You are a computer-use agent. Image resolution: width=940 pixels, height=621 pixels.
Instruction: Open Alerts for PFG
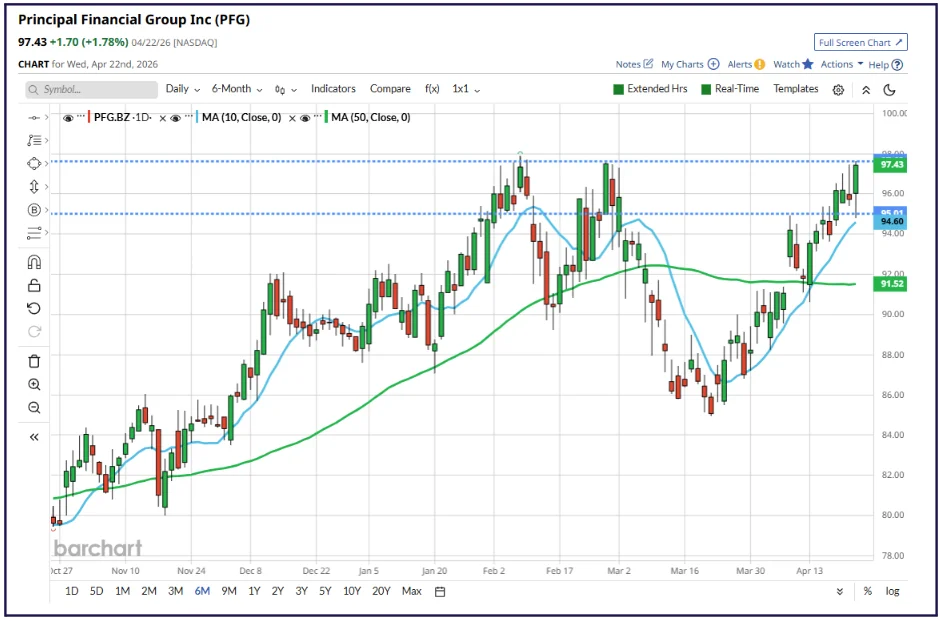(x=760, y=64)
